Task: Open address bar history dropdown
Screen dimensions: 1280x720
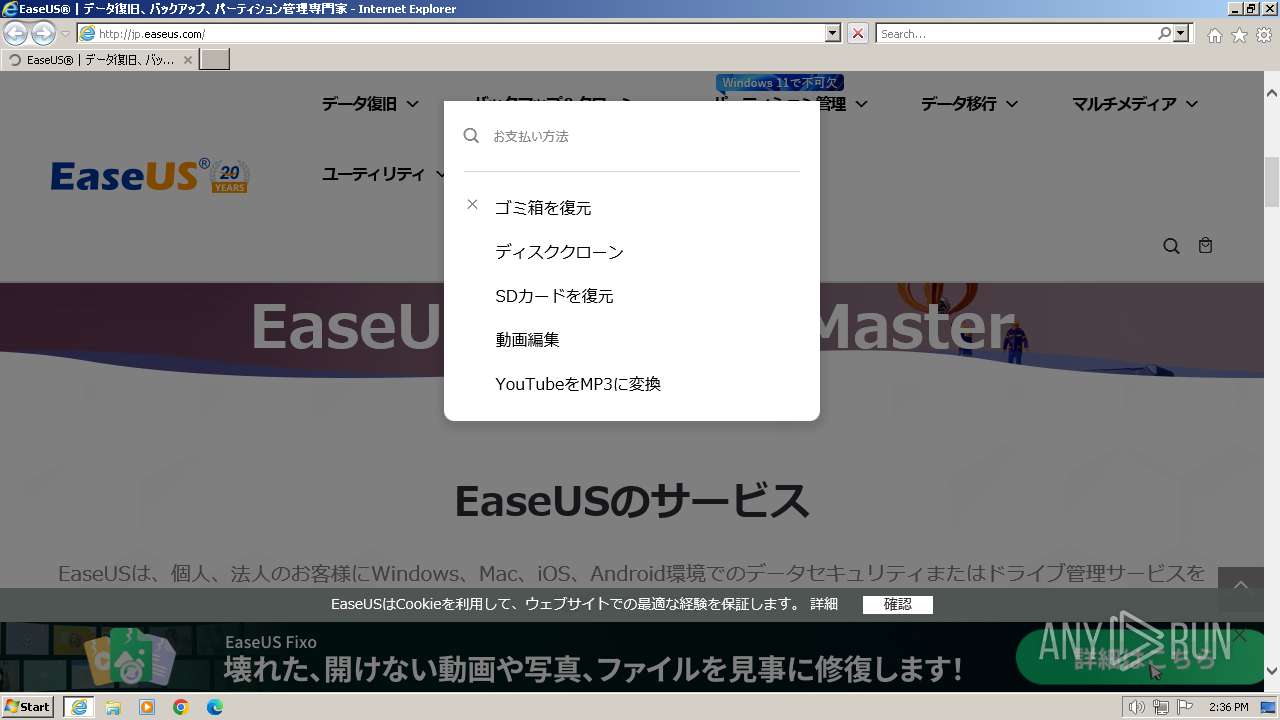Action: (x=833, y=34)
